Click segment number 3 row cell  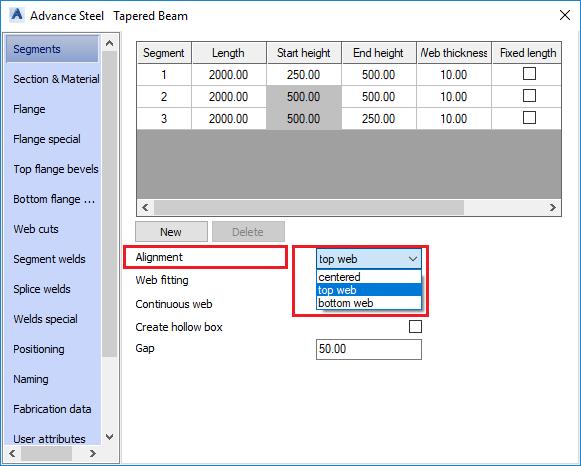(164, 119)
